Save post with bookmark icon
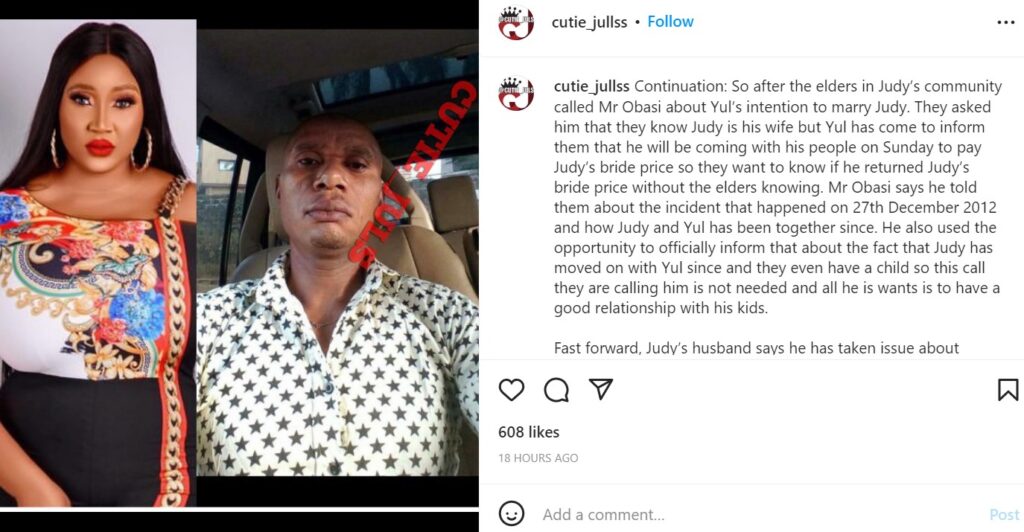The height and width of the screenshot is (532, 1024). pyautogui.click(x=1008, y=390)
